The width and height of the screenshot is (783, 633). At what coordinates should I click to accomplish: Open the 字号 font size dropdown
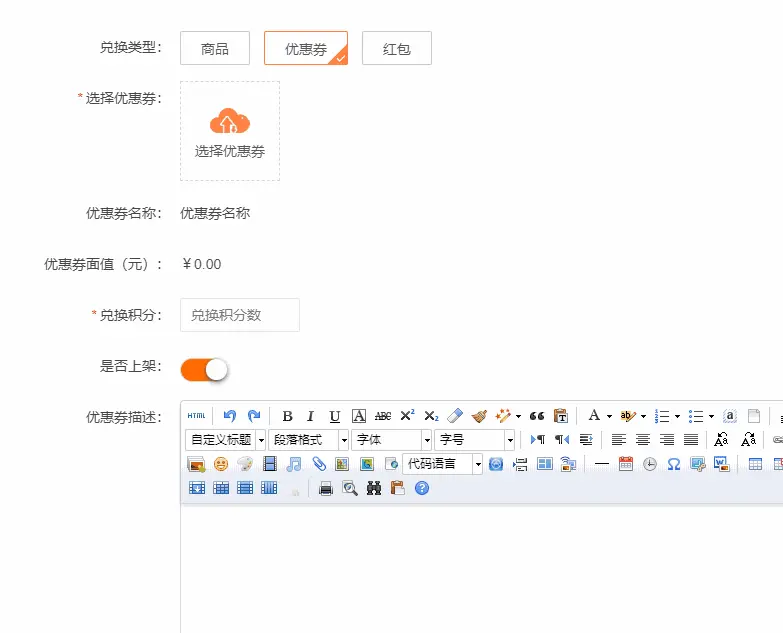coord(475,440)
